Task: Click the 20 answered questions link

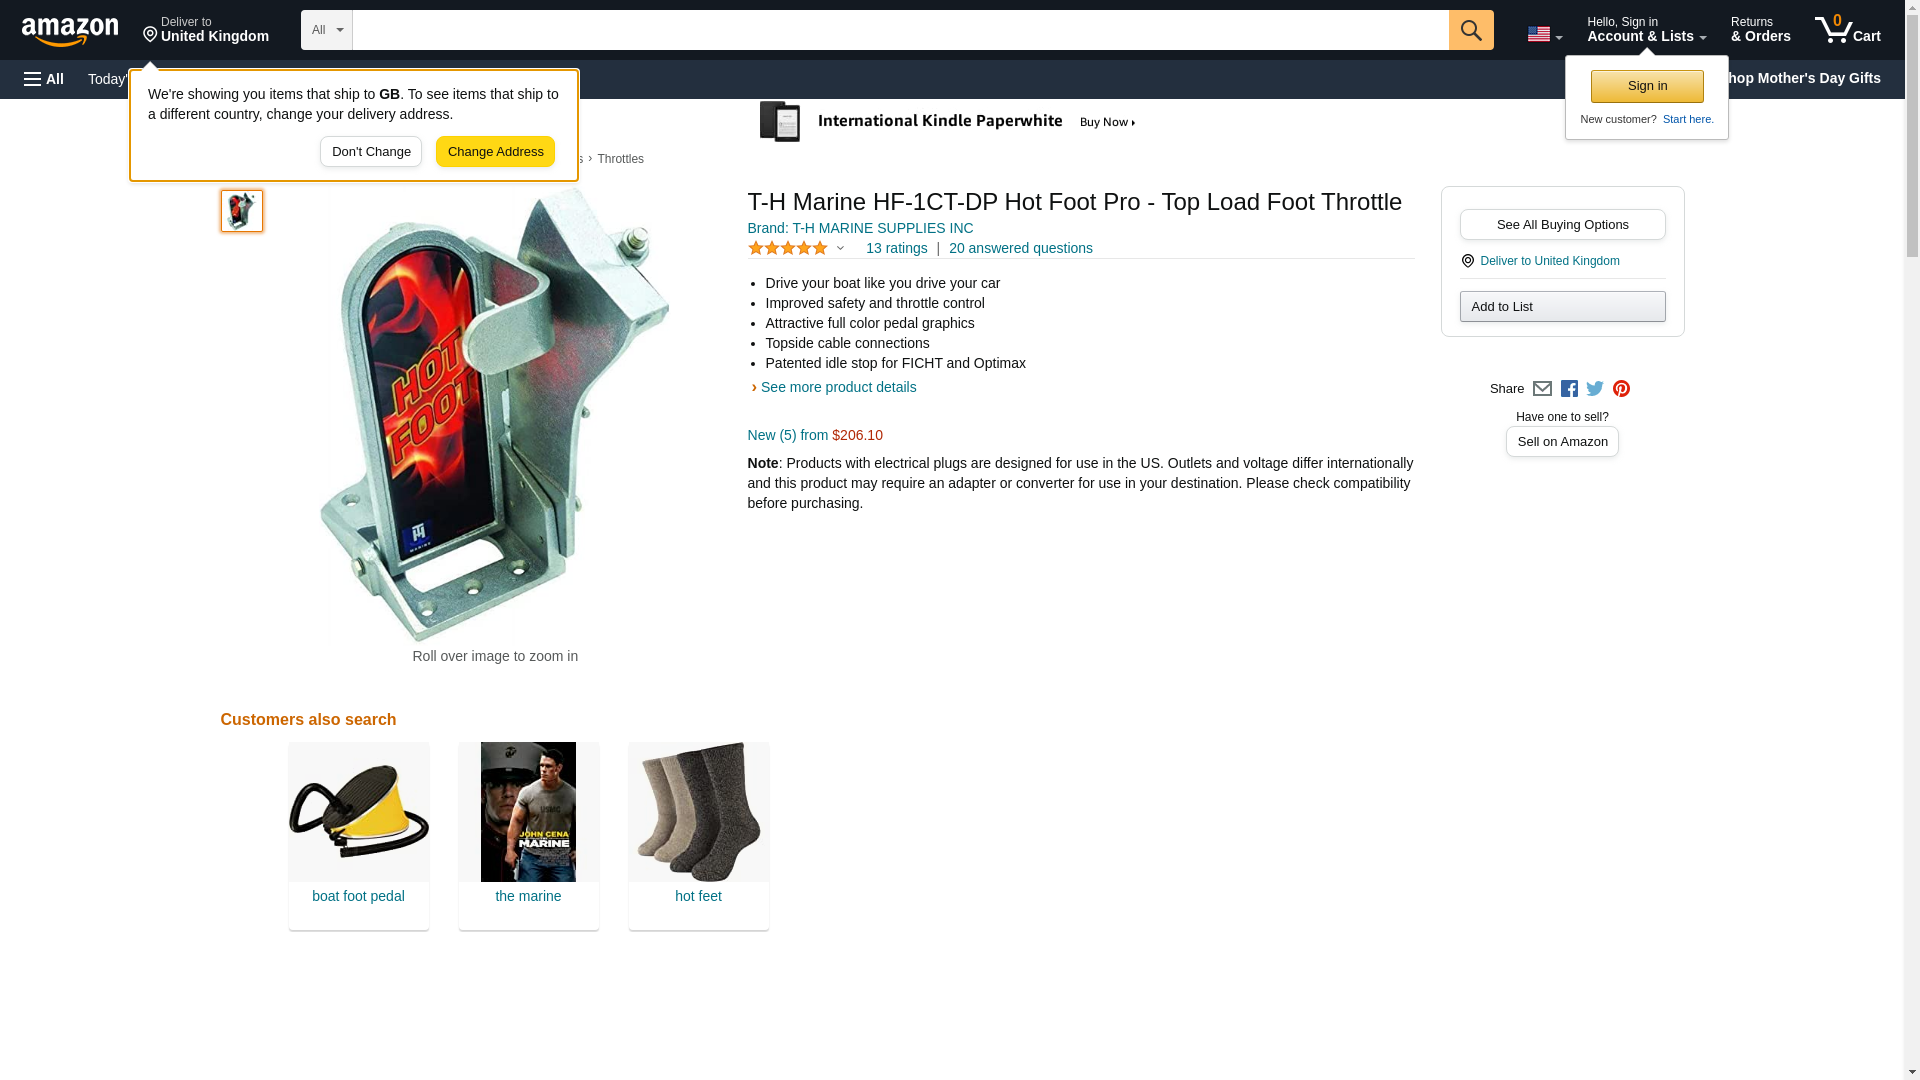Action: click(x=1020, y=248)
